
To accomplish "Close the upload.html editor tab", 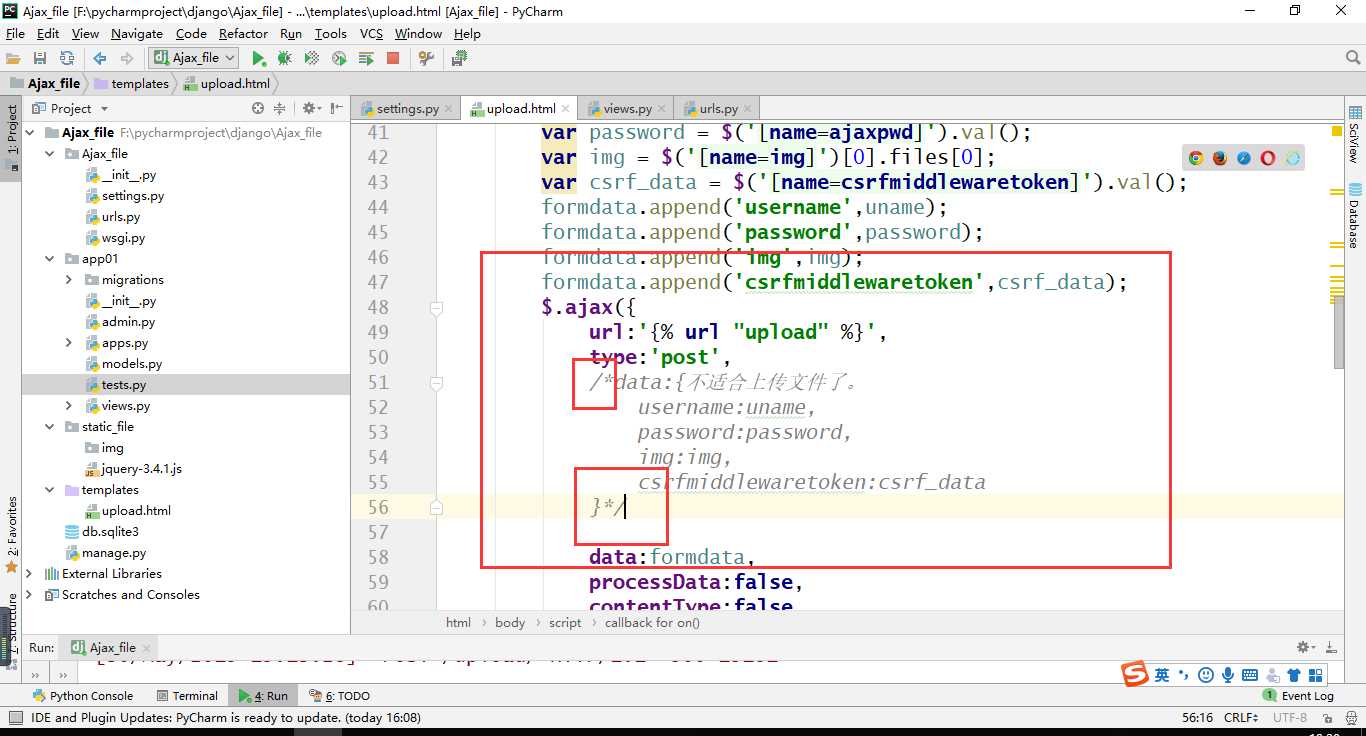I will coord(566,108).
